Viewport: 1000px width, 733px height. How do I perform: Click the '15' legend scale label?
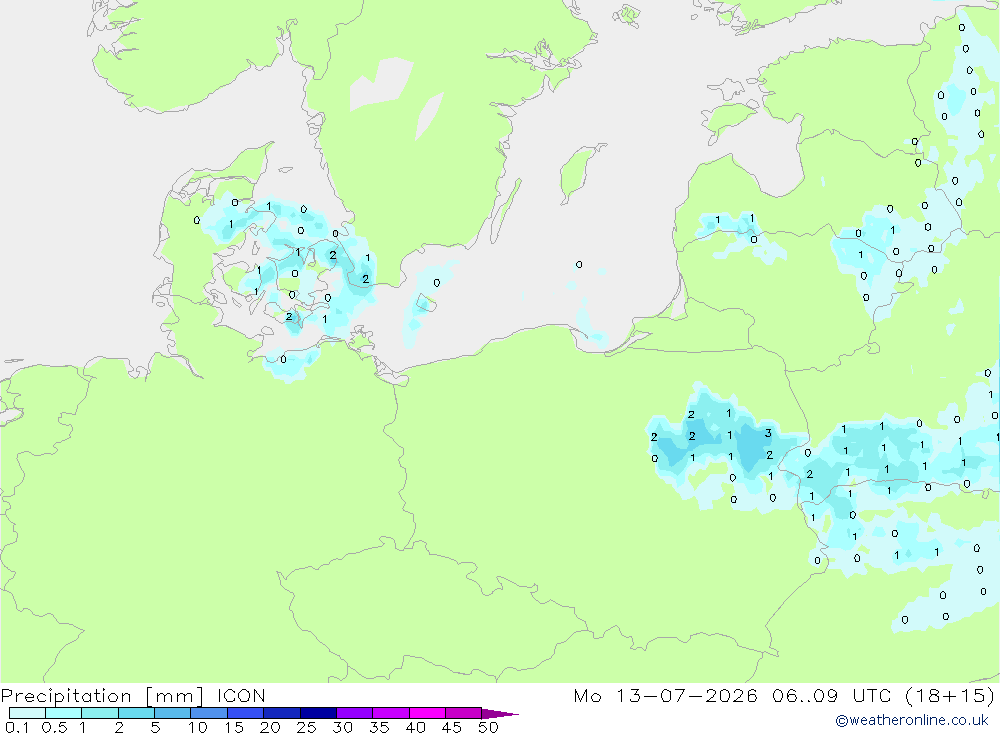coord(234,727)
